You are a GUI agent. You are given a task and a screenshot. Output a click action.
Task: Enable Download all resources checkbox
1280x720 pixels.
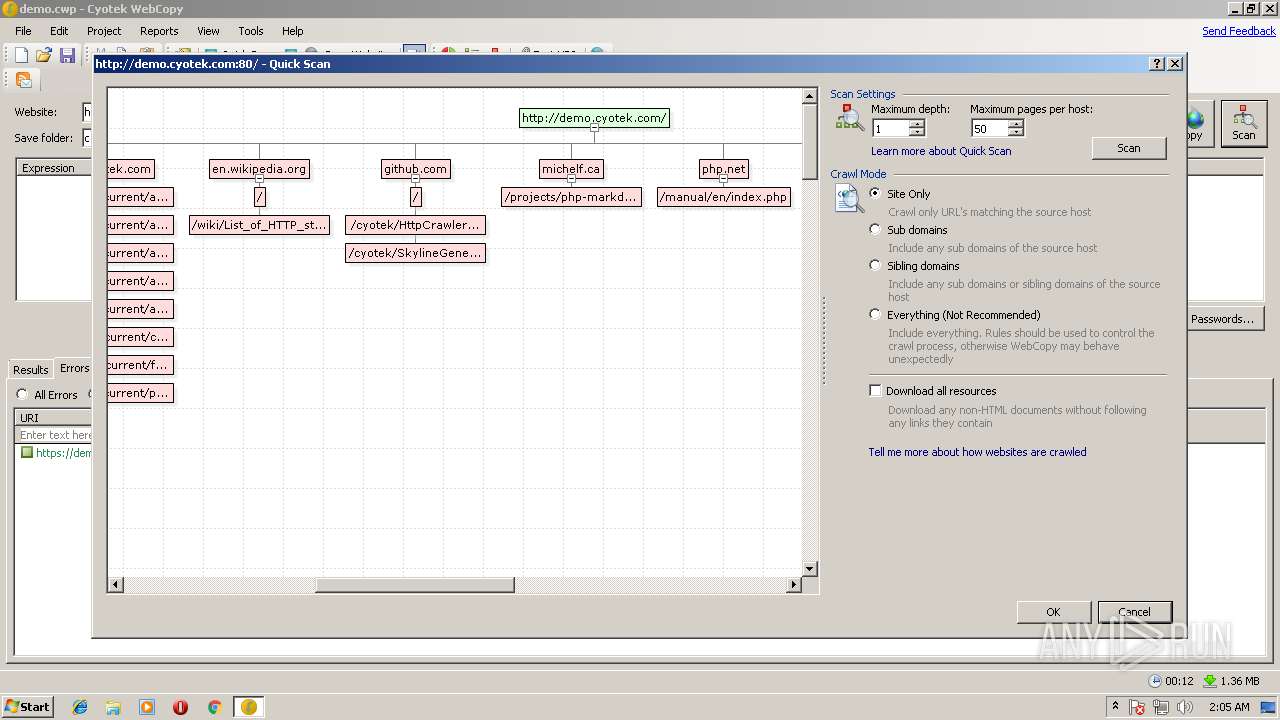(876, 391)
